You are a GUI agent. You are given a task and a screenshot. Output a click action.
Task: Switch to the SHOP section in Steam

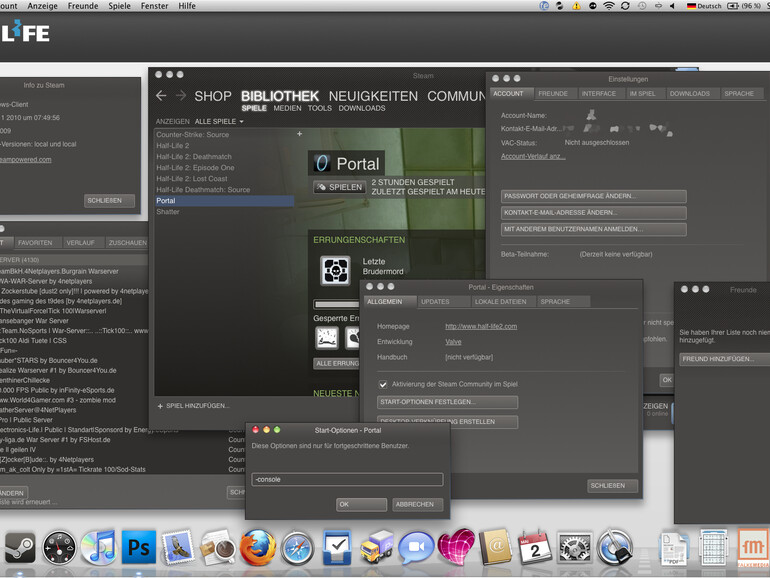213,96
